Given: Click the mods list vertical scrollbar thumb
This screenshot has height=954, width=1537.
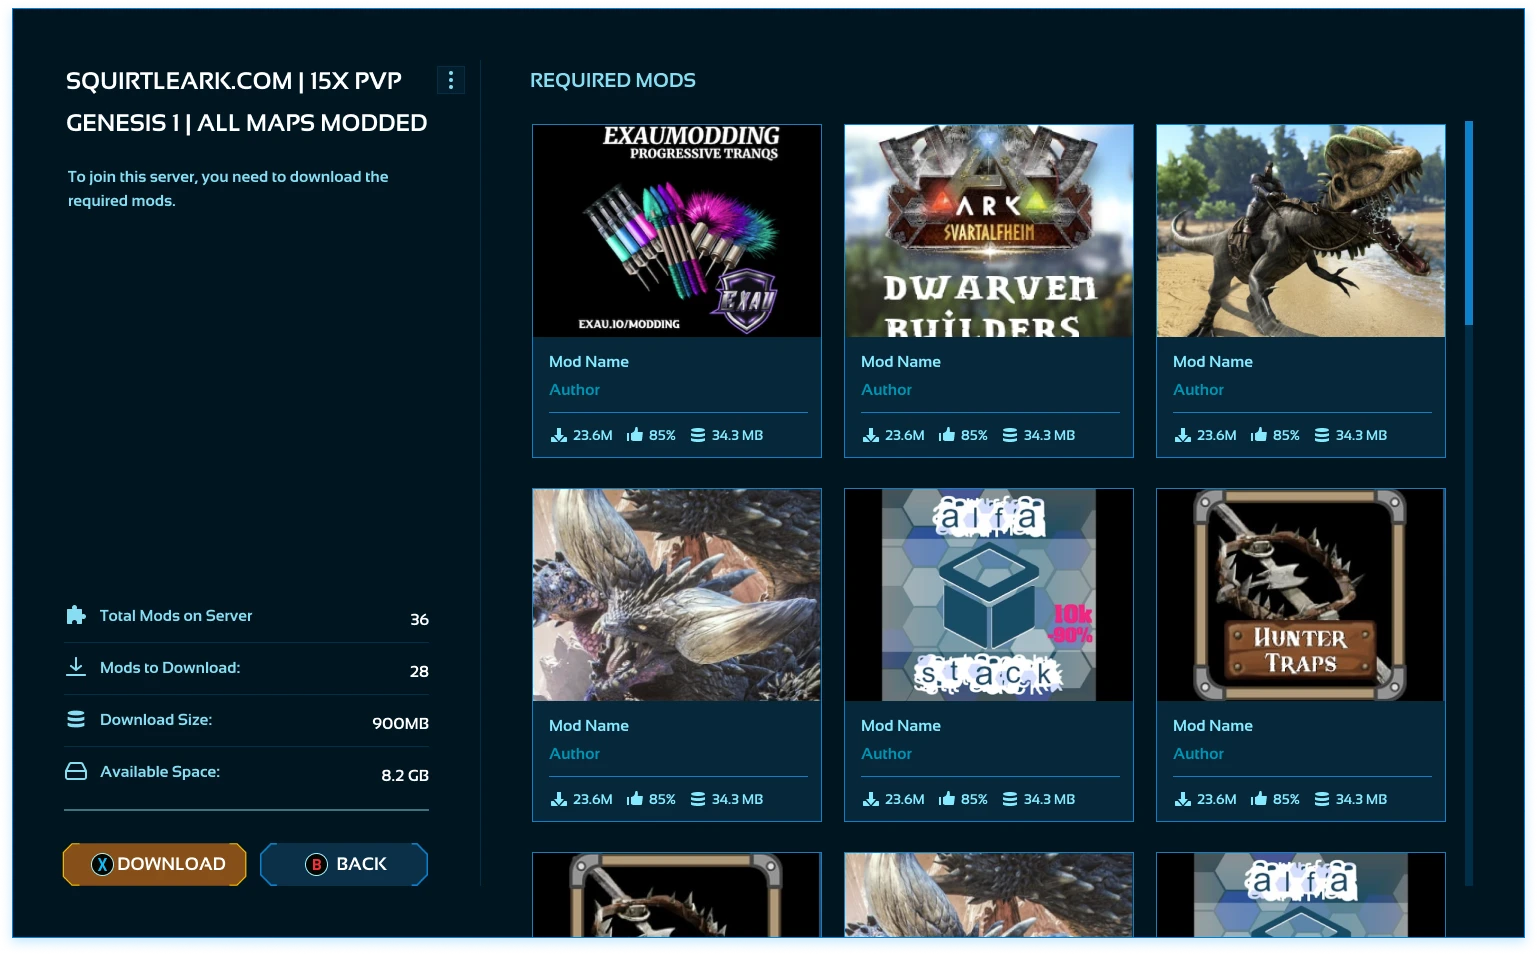Looking at the screenshot, I should (x=1469, y=223).
